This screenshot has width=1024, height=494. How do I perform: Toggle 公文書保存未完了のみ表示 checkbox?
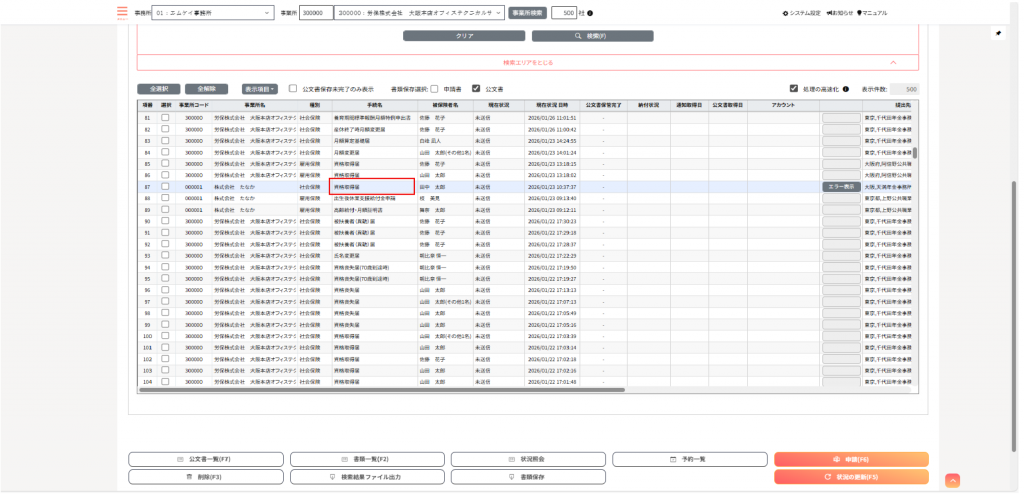point(293,88)
